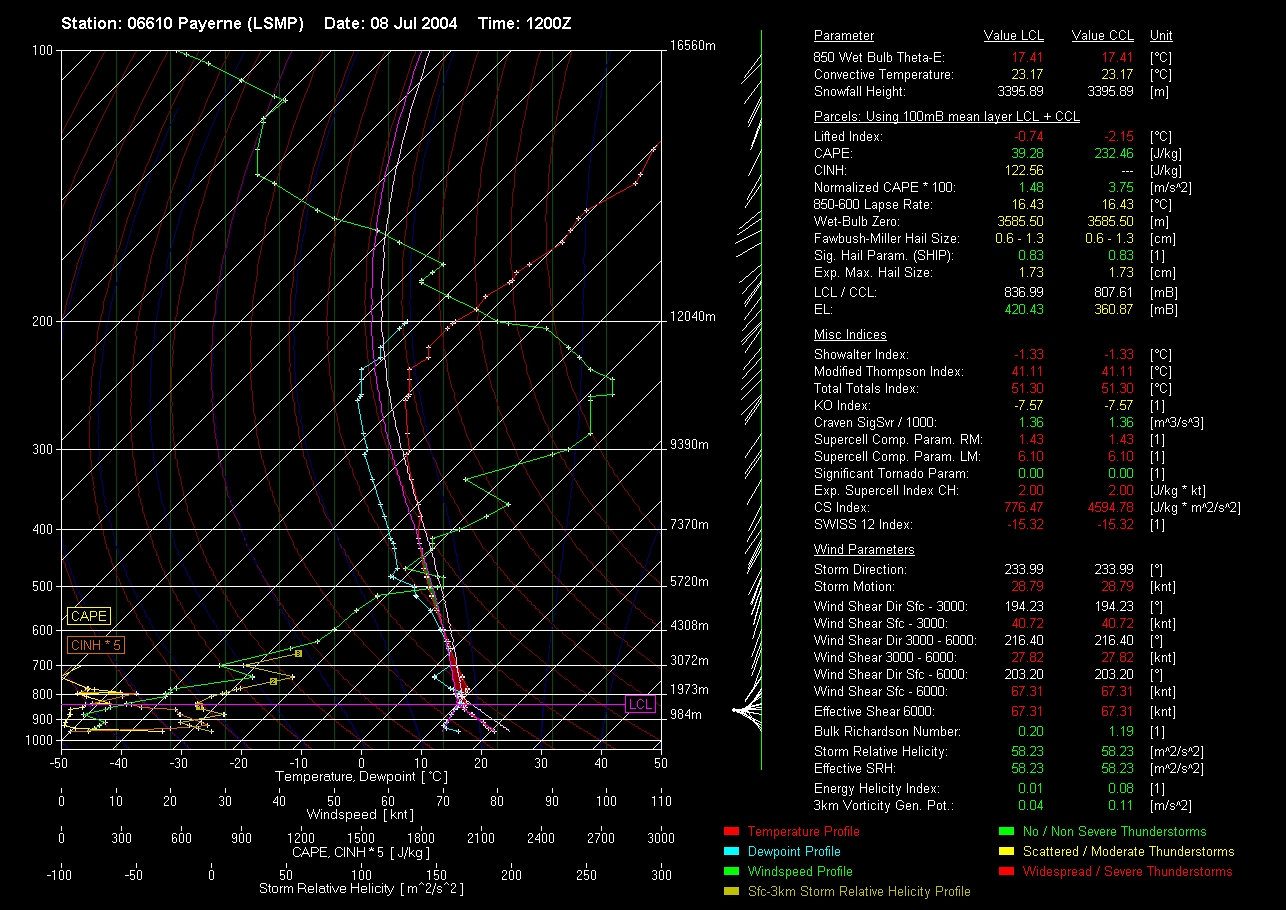Open the Wind Parameters section heading

[x=864, y=550]
